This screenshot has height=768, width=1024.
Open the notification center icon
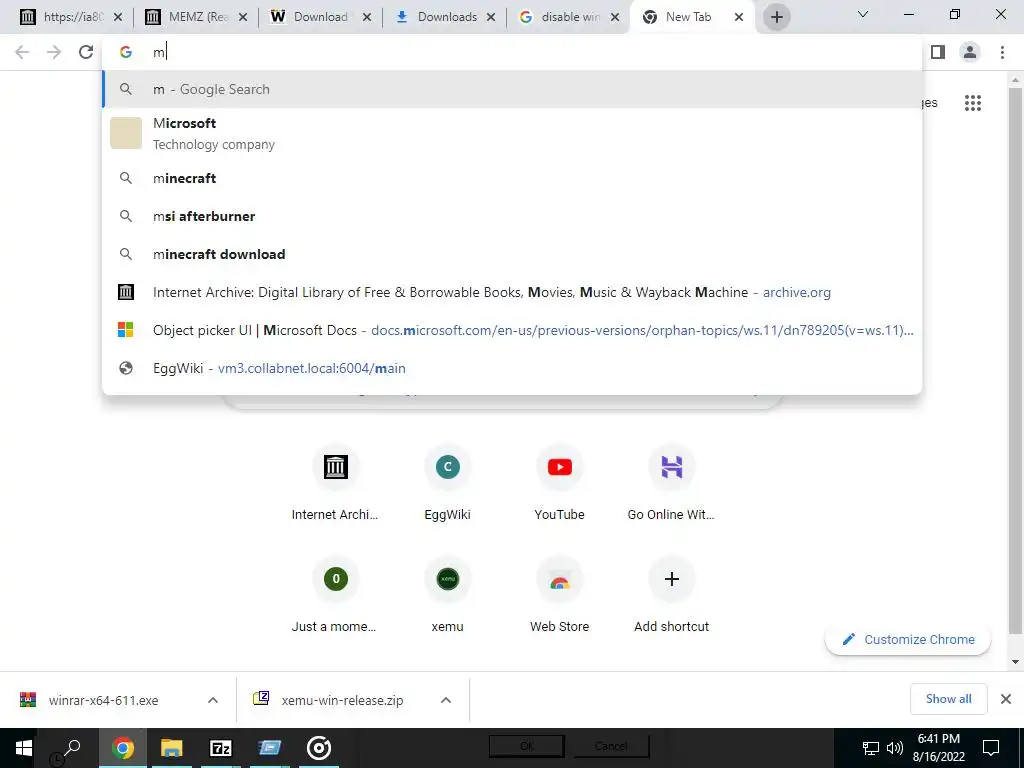click(991, 748)
